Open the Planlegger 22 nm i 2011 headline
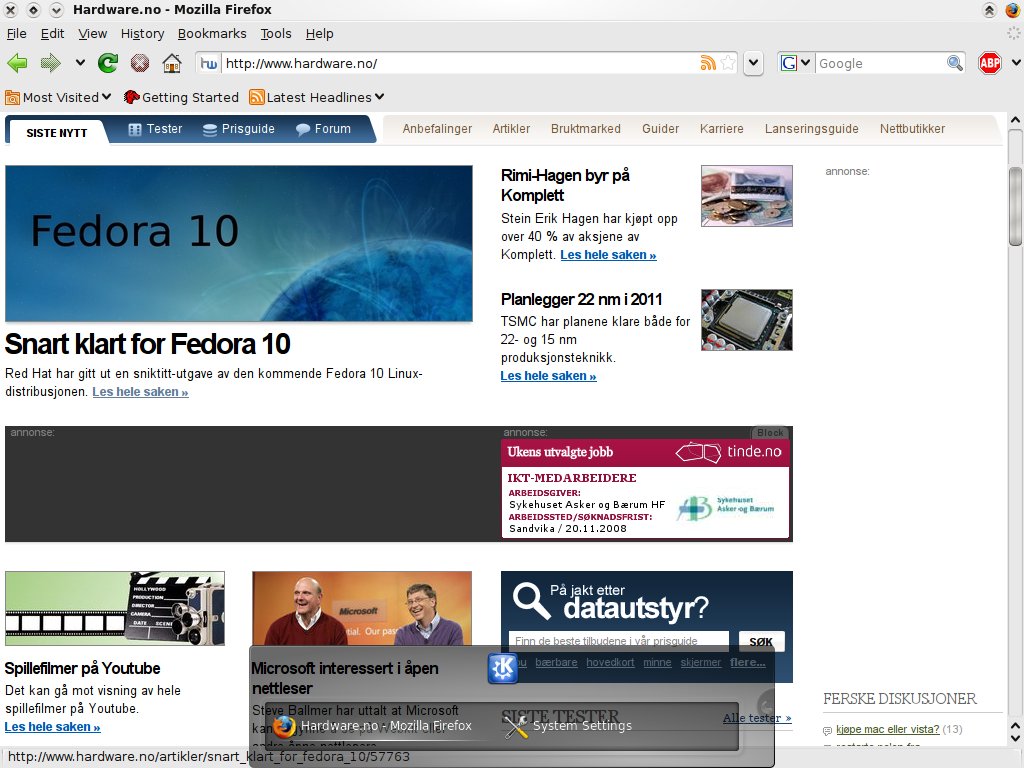1024x768 pixels. (x=581, y=299)
